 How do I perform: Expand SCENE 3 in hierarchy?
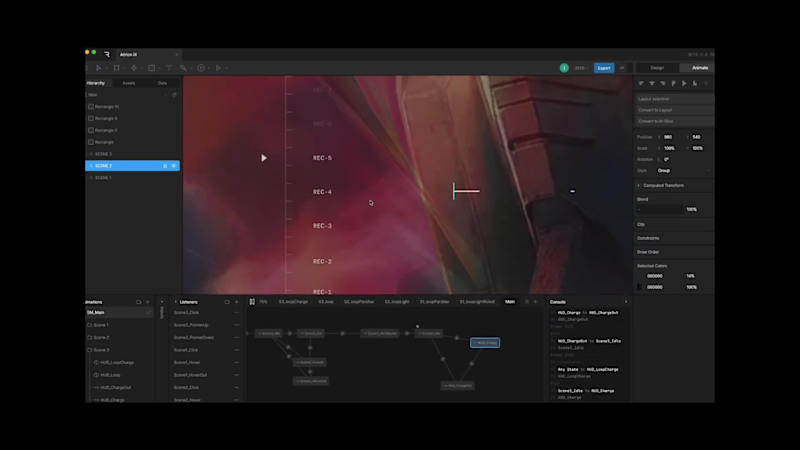91,154
